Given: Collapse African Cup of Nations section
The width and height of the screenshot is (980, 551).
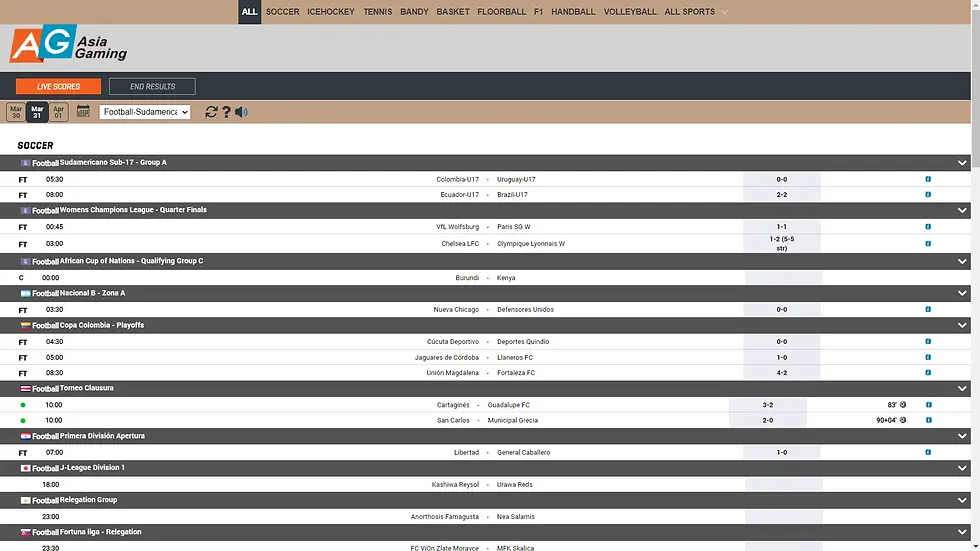Looking at the screenshot, I should pos(962,262).
